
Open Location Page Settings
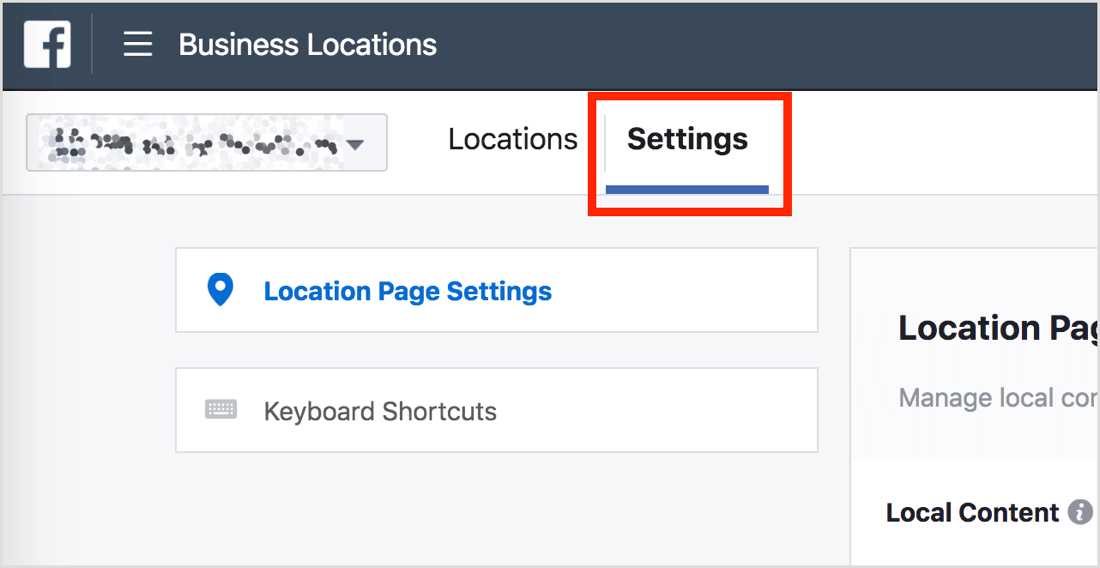[408, 291]
